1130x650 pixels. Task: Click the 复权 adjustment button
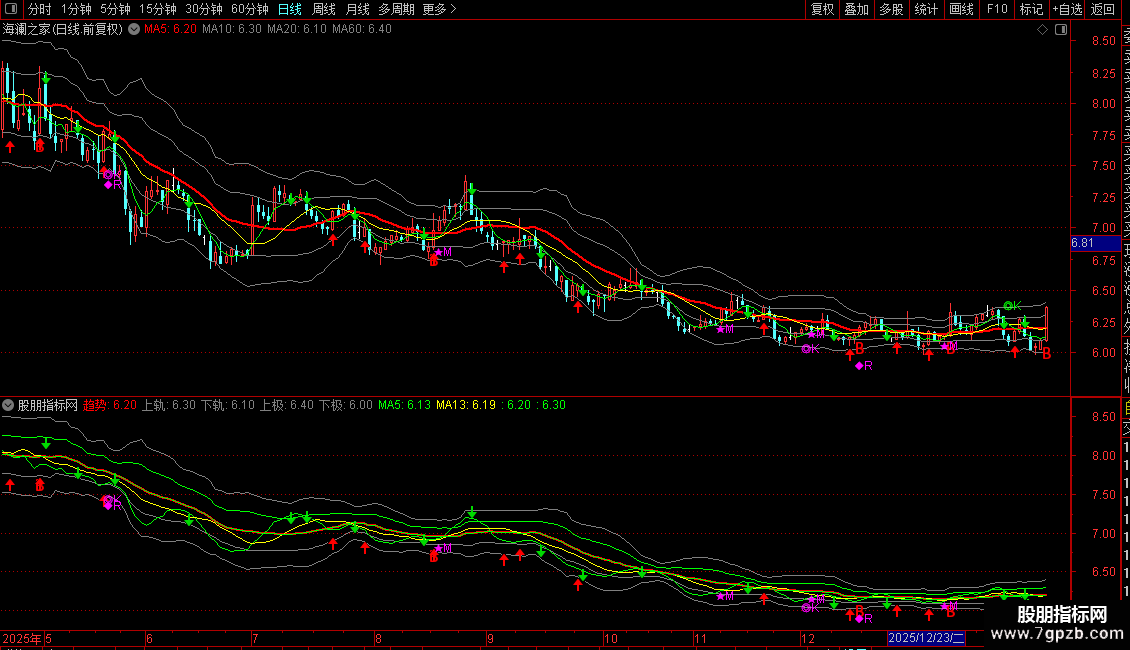pyautogui.click(x=822, y=9)
